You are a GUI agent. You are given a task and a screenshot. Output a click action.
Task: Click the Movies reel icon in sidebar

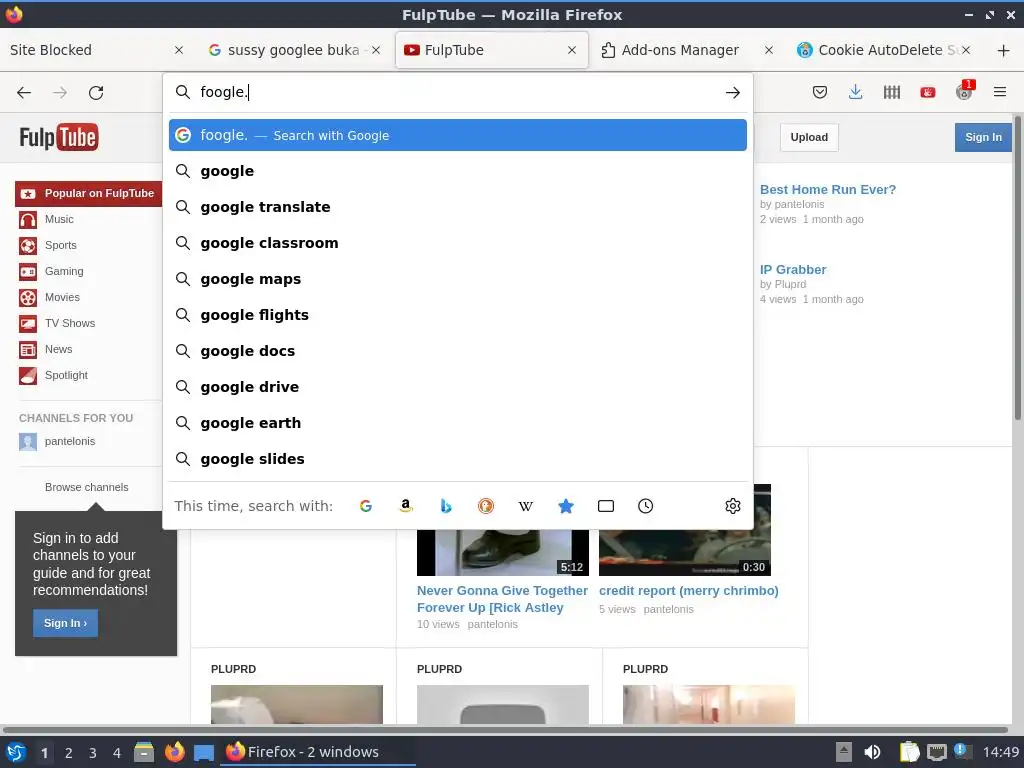tap(28, 298)
